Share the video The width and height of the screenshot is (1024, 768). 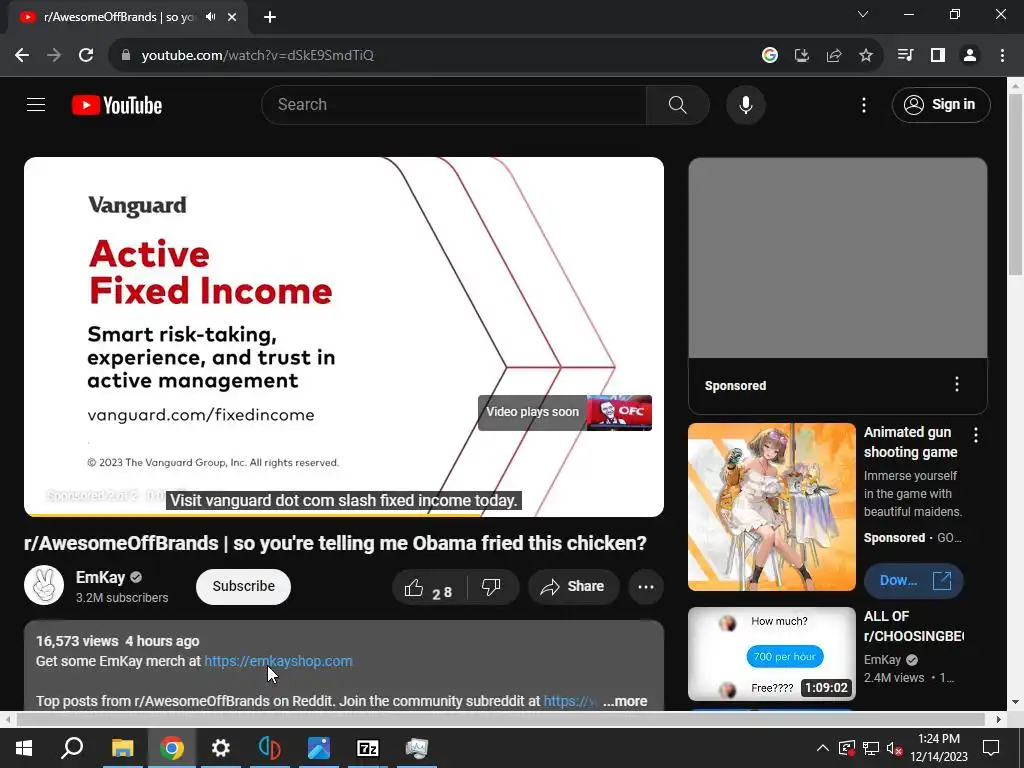[x=573, y=587]
